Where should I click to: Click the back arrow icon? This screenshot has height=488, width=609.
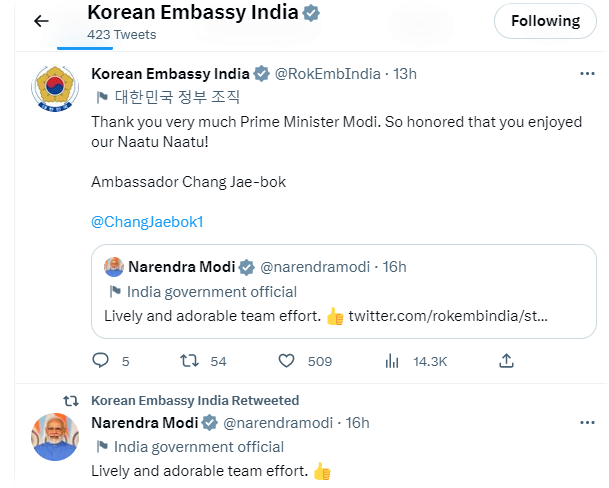[41, 21]
